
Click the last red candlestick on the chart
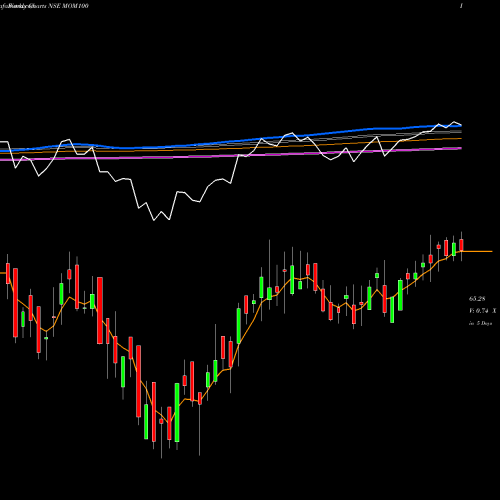pos(461,245)
